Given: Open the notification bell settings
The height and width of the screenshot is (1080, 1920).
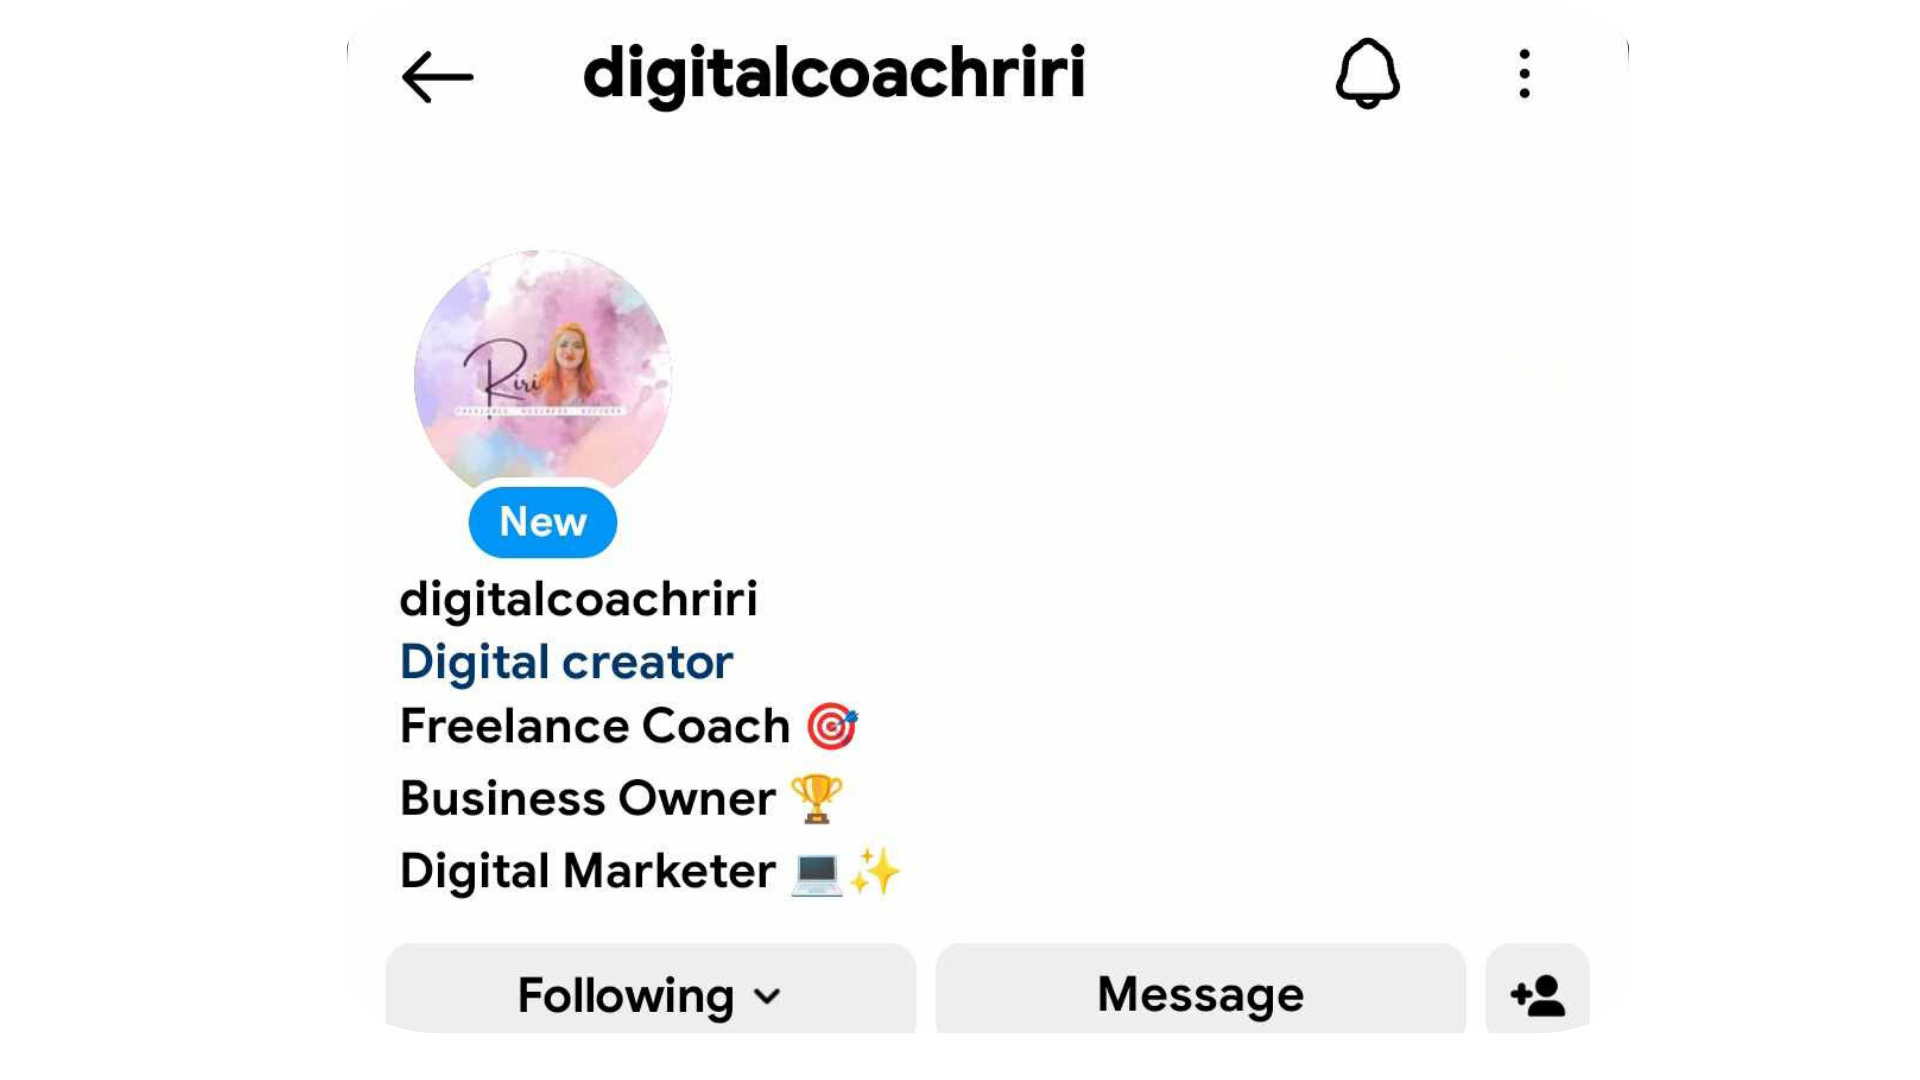Looking at the screenshot, I should tap(1367, 73).
